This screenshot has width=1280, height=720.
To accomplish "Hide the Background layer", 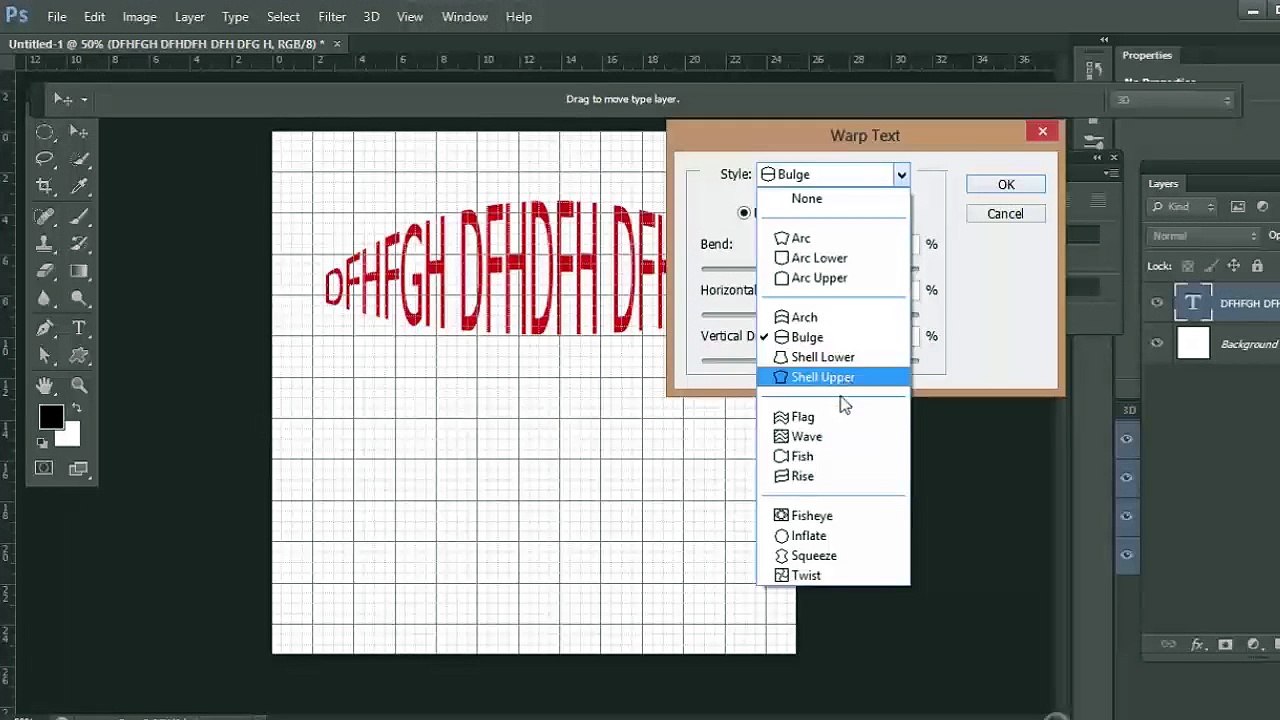I will [x=1157, y=343].
